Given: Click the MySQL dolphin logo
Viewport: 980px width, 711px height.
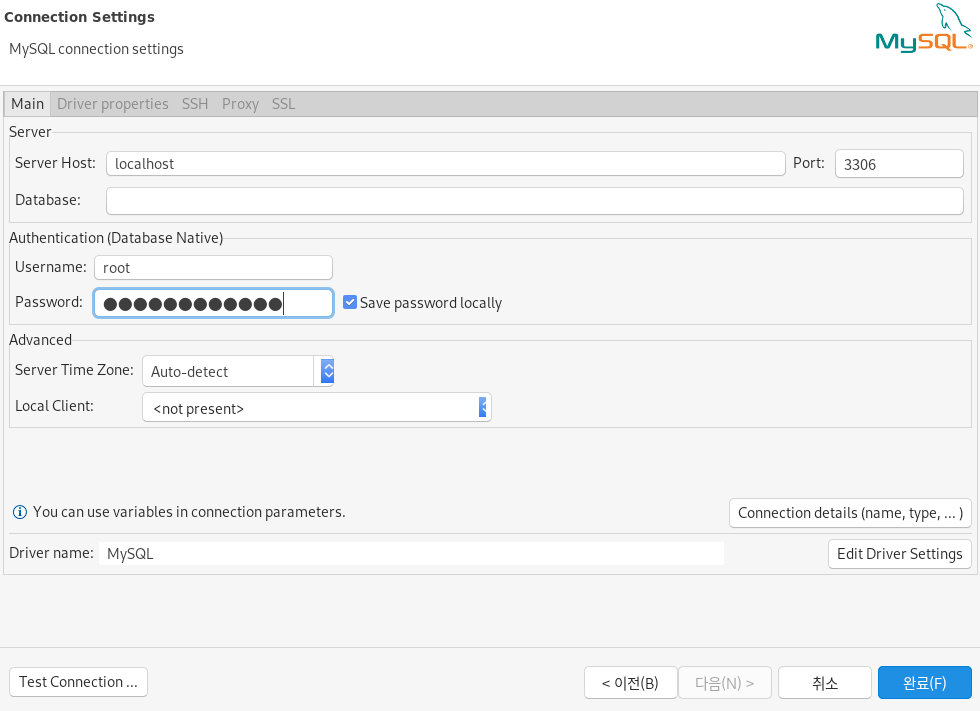Looking at the screenshot, I should click(924, 28).
